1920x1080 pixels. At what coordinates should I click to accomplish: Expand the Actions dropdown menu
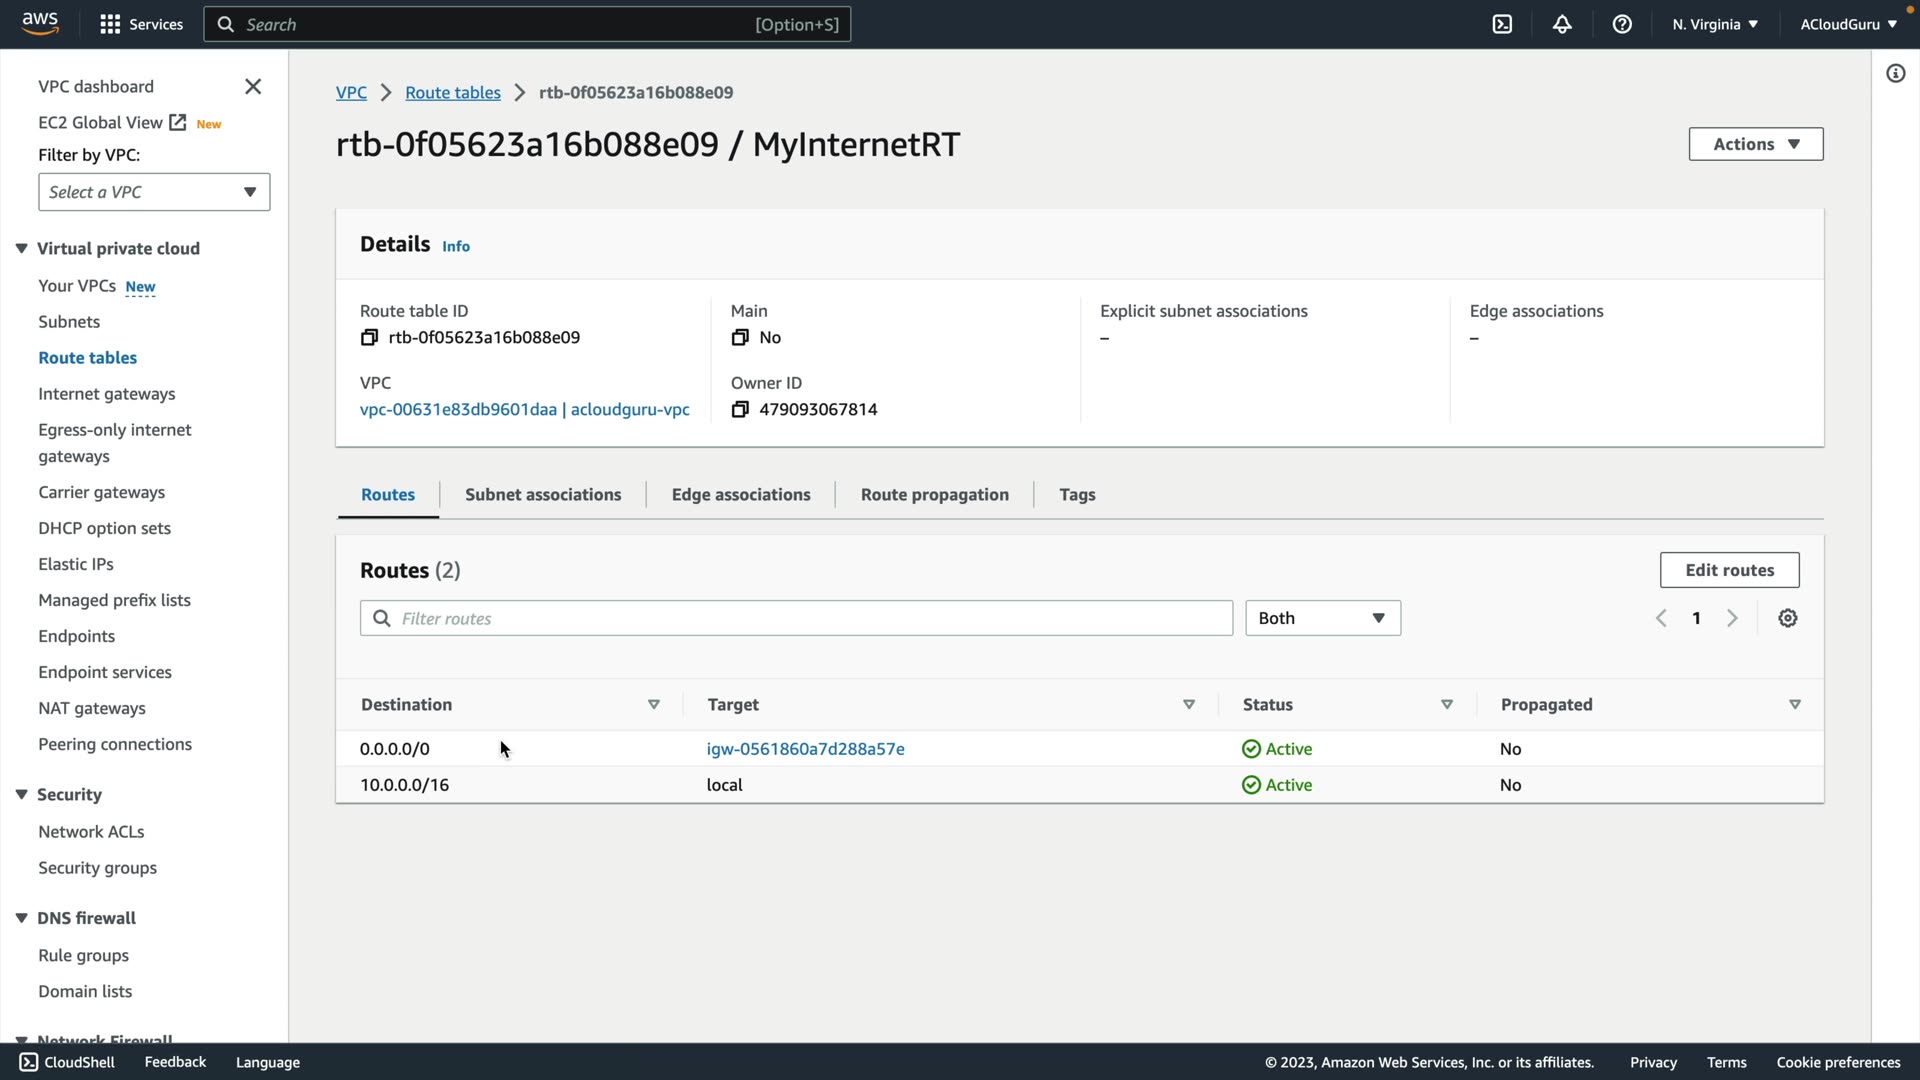click(1755, 144)
